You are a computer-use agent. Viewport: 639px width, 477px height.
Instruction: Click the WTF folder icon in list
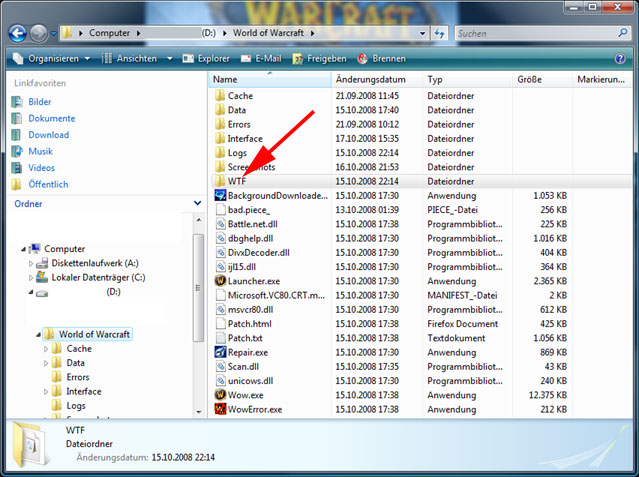click(220, 181)
